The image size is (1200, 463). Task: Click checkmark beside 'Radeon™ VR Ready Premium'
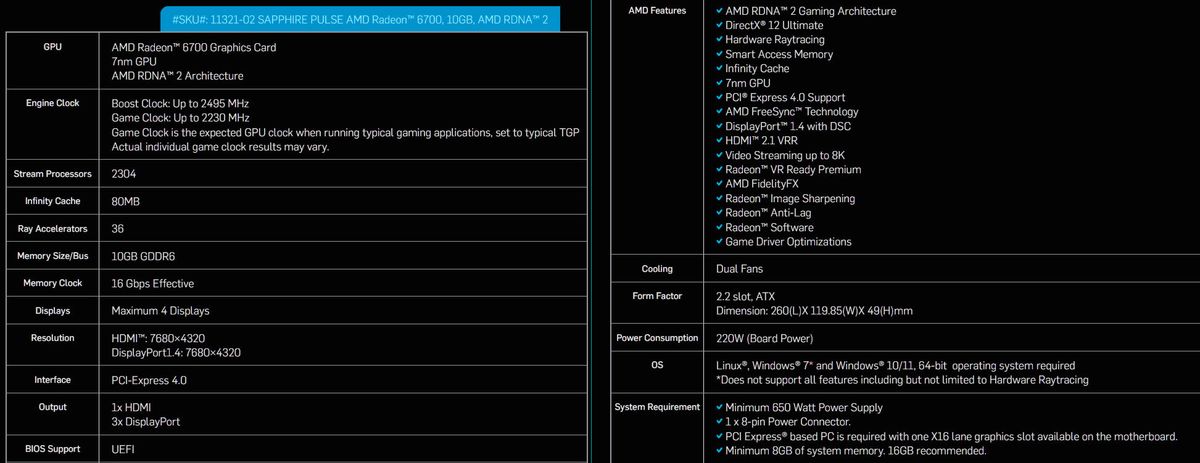720,169
